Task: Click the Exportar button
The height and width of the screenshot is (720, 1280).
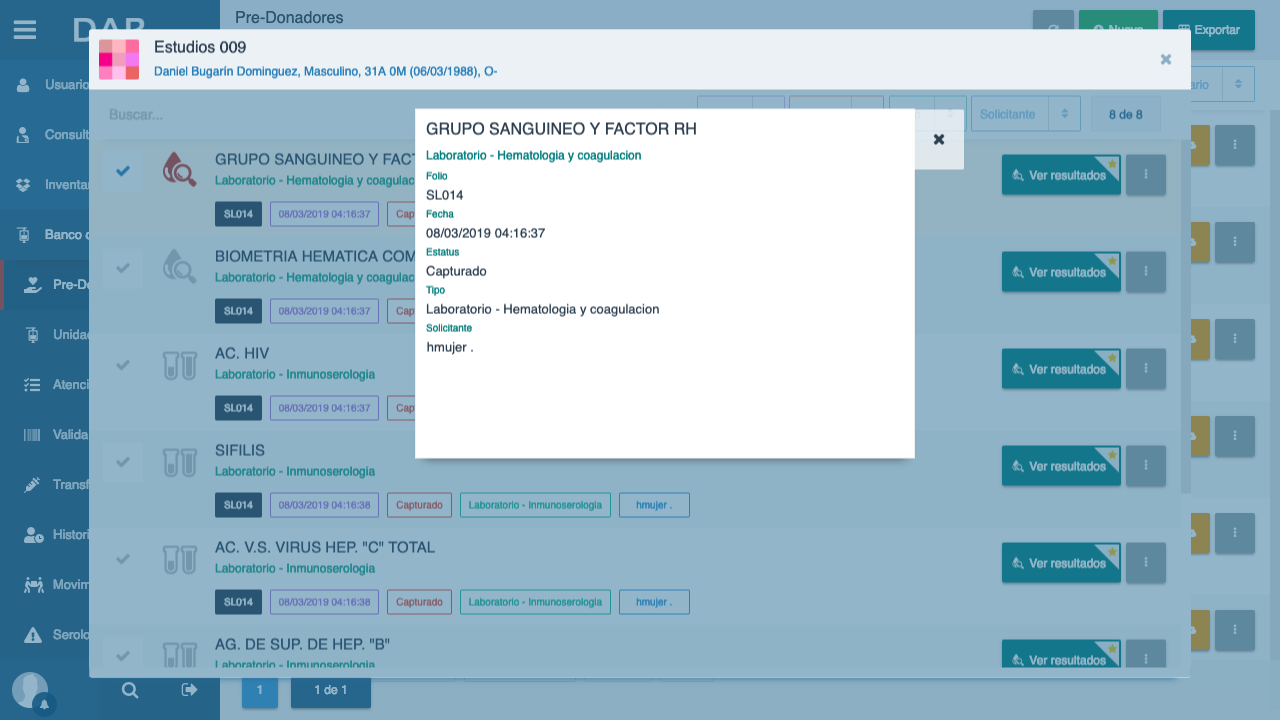Action: click(1209, 30)
